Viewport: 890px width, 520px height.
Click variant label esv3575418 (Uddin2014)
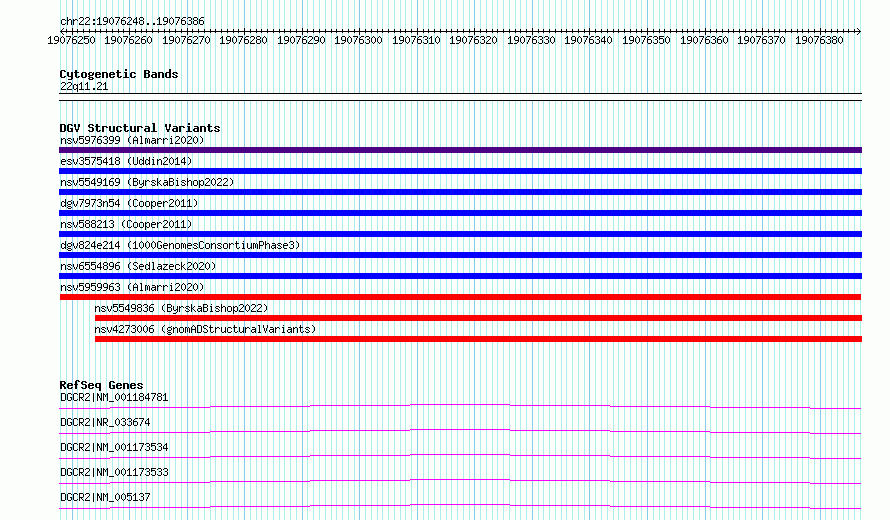pos(126,161)
